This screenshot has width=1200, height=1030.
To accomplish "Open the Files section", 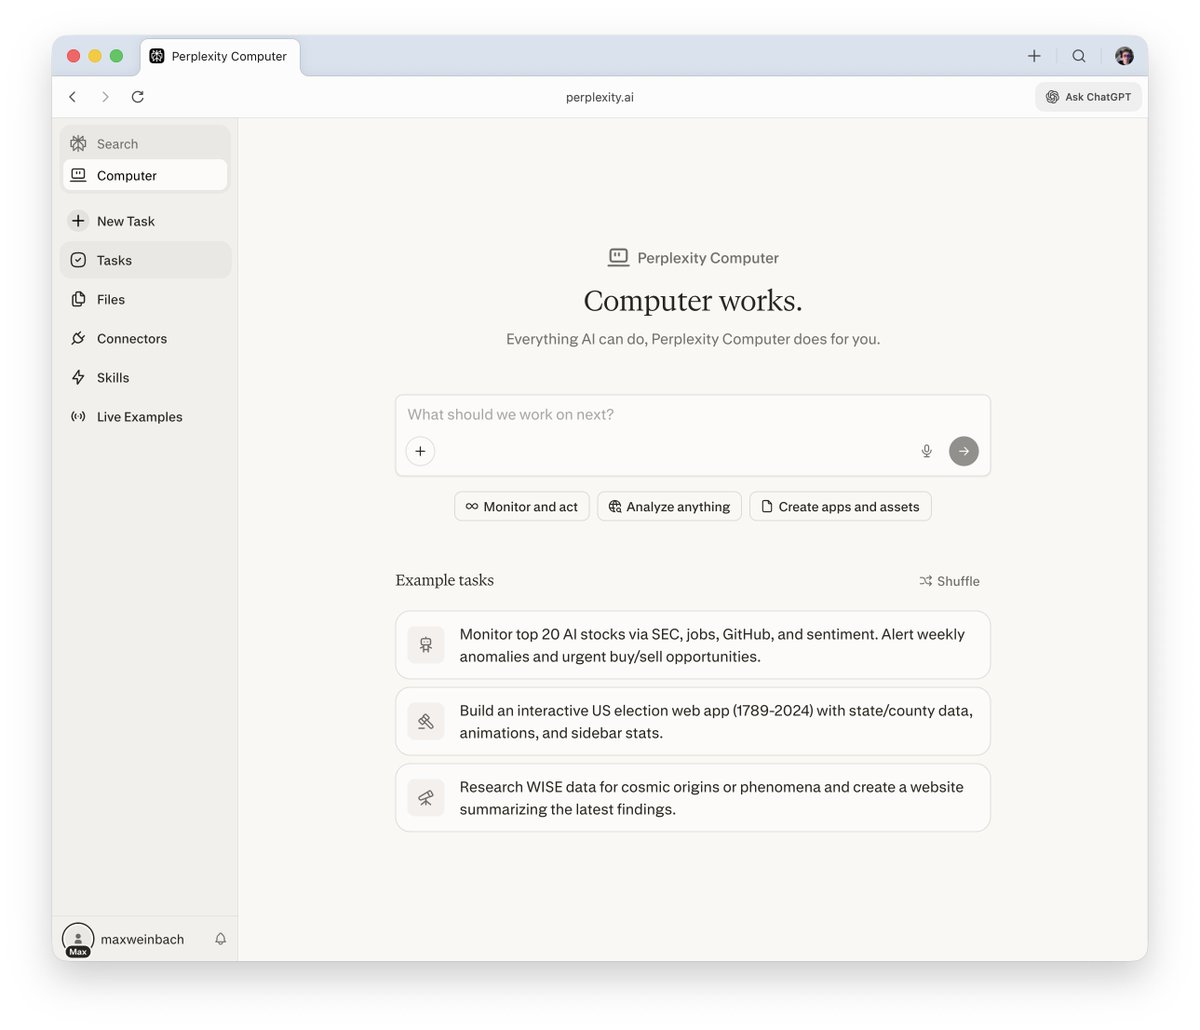I will [145, 299].
